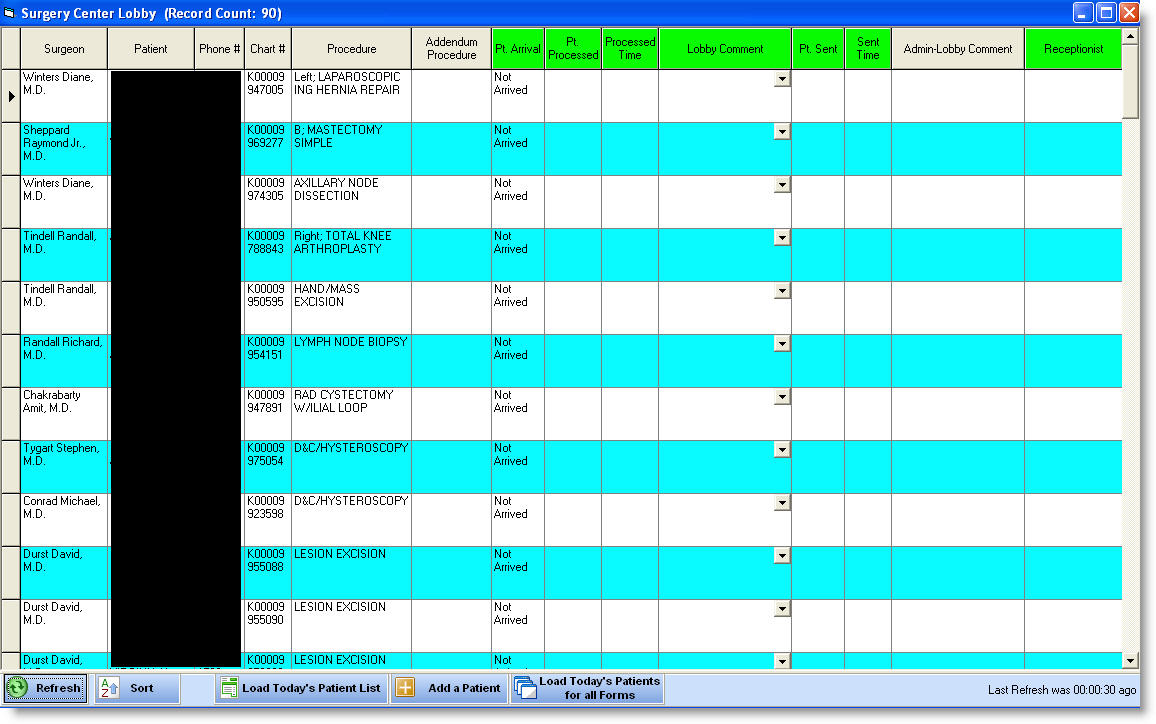Click the A-Z Sort icon
This screenshot has width=1156, height=724.
[x=109, y=688]
